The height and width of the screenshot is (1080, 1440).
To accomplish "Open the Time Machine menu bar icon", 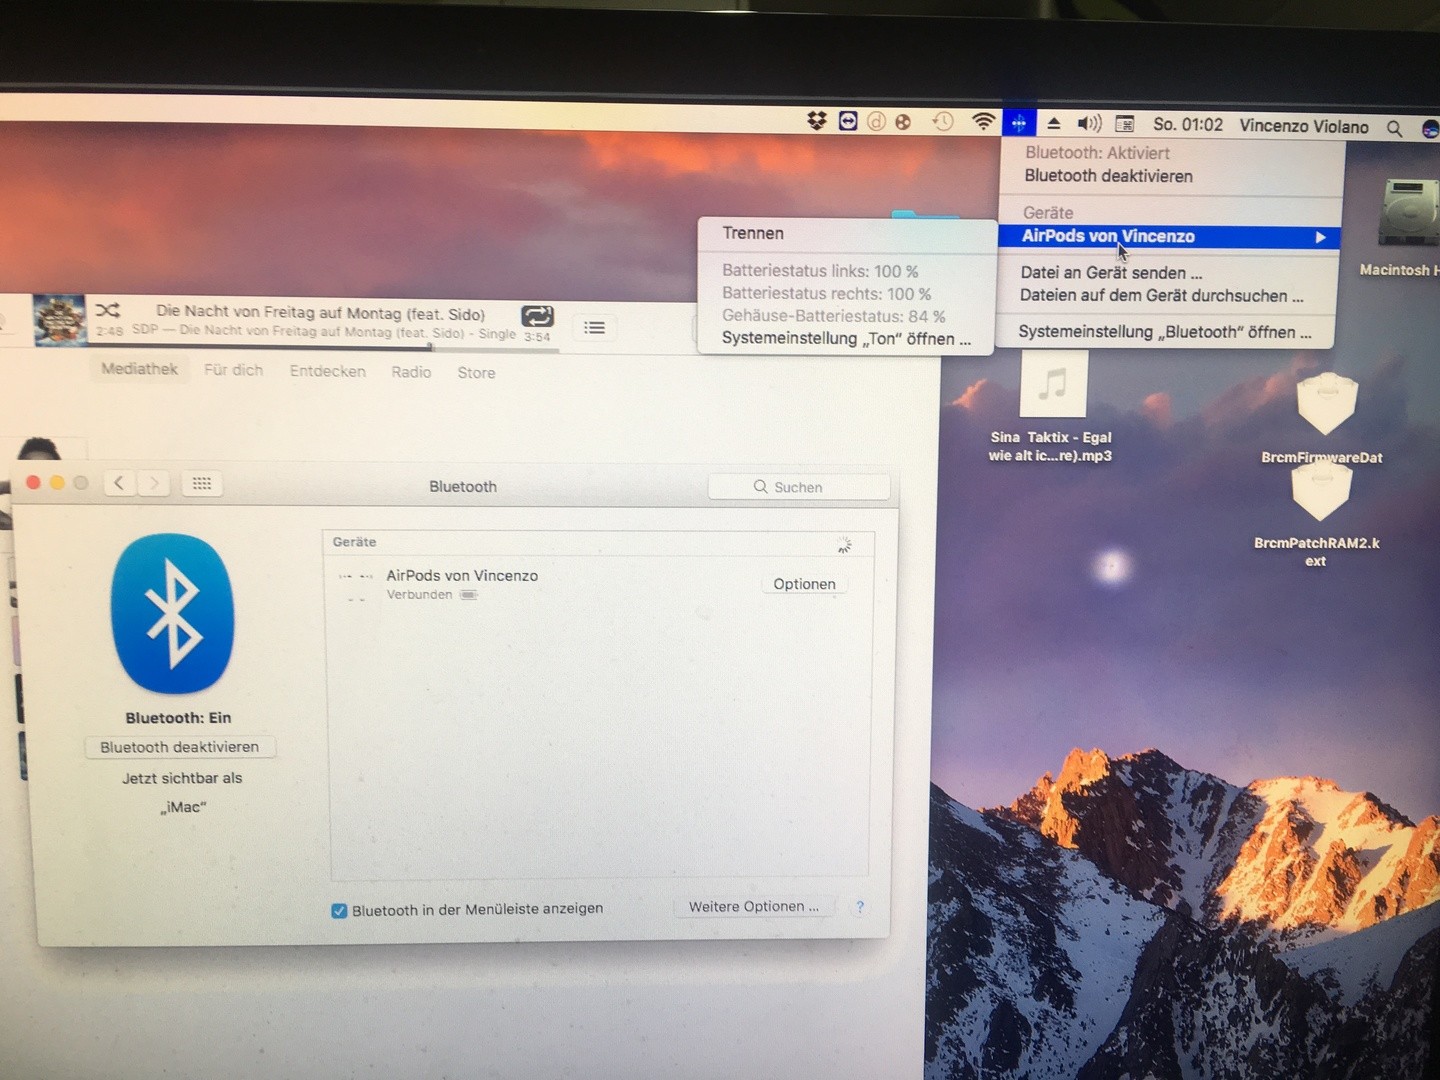I will click(942, 122).
